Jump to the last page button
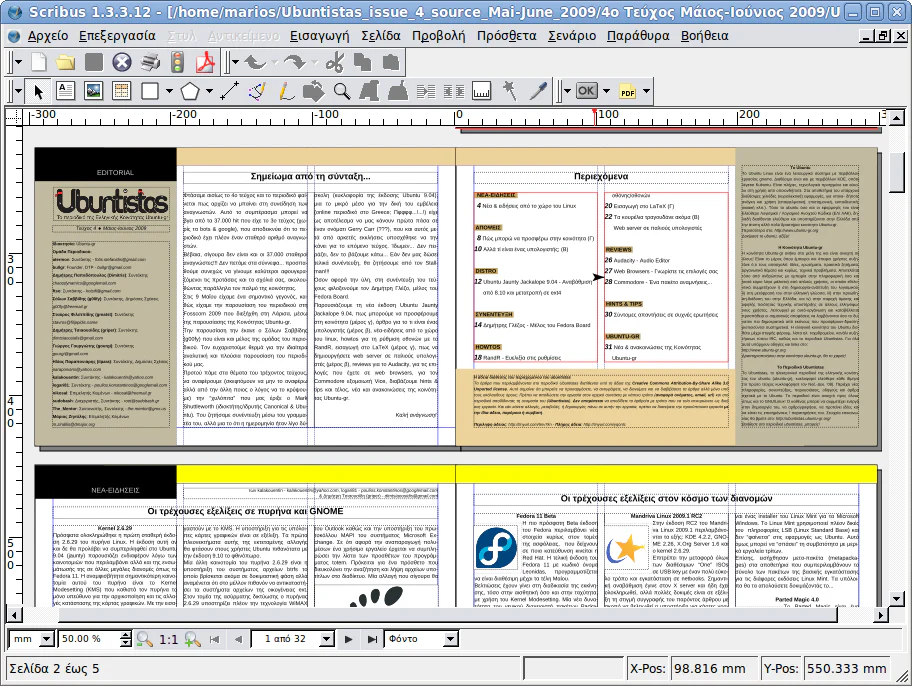The height and width of the screenshot is (686, 912). (x=372, y=639)
